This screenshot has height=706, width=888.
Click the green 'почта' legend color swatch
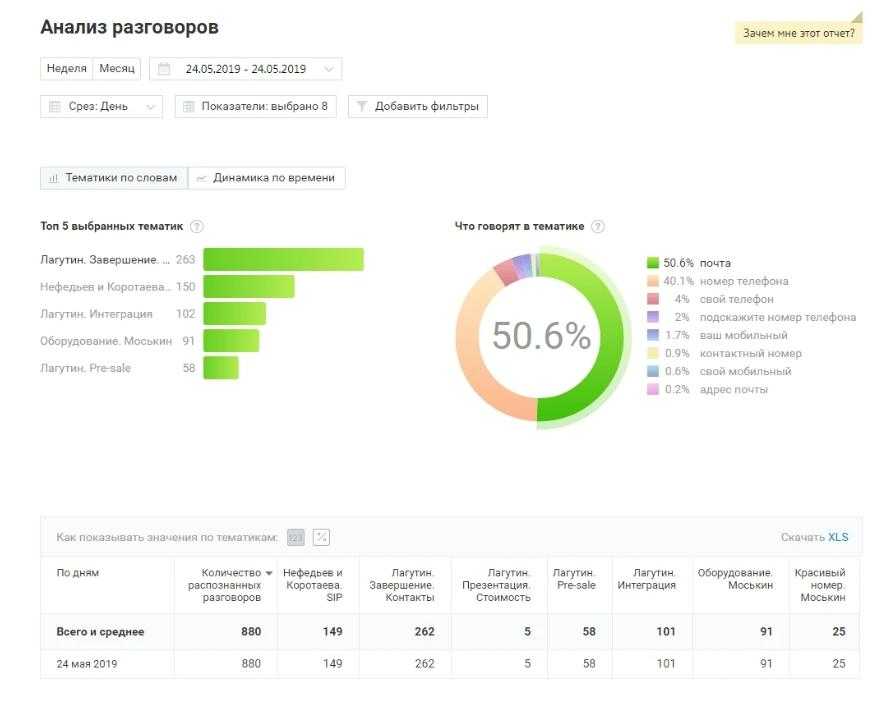[653, 263]
